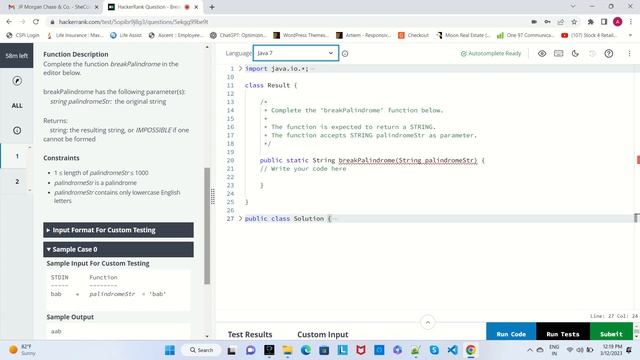Viewport: 640px width, 360px height.
Task: Expand Input Format For Custom Testing section
Action: click(x=118, y=230)
